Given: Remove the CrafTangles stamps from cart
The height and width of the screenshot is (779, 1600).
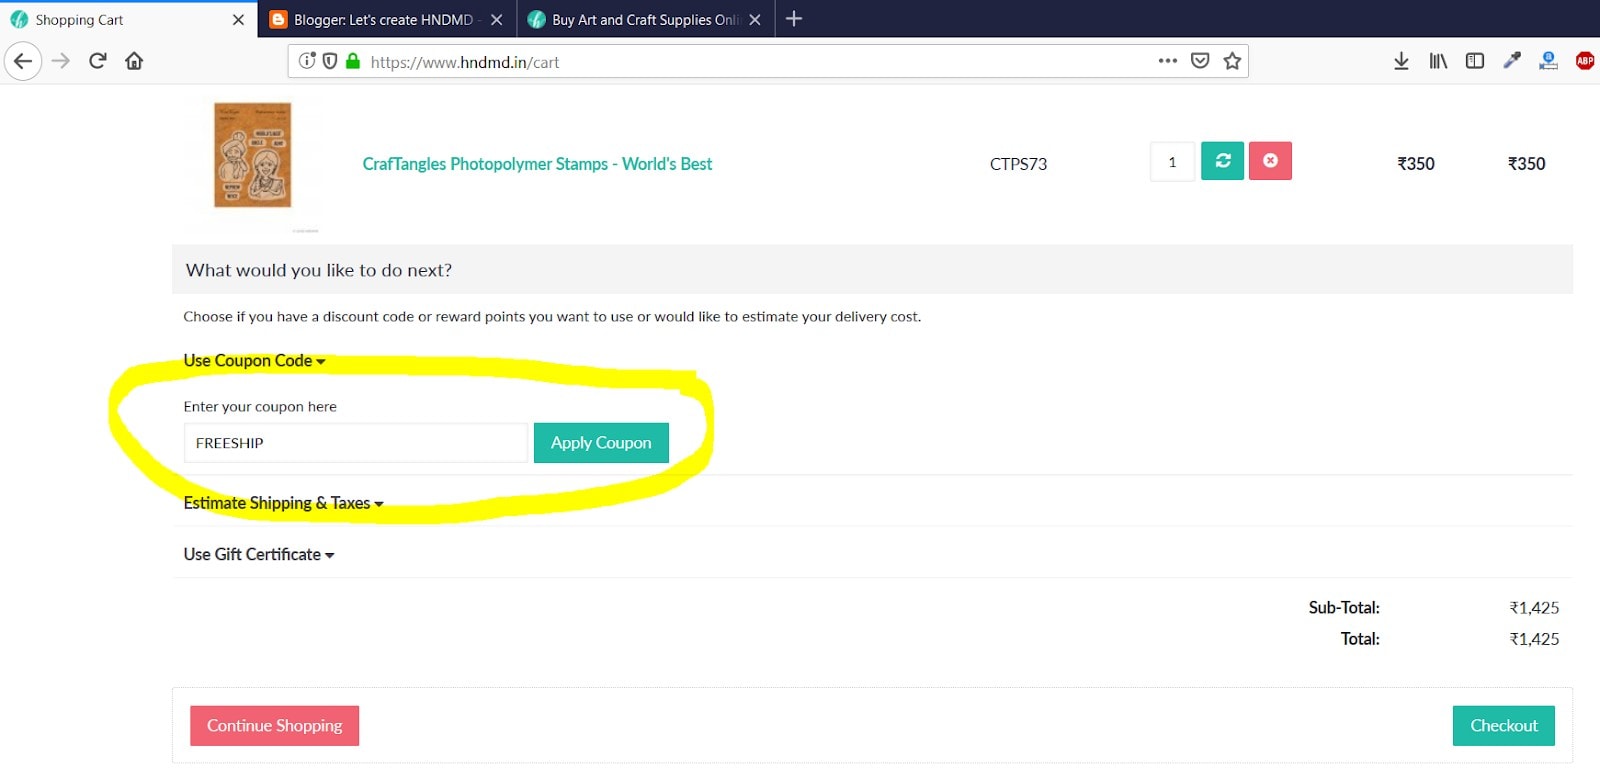Looking at the screenshot, I should click(1270, 161).
